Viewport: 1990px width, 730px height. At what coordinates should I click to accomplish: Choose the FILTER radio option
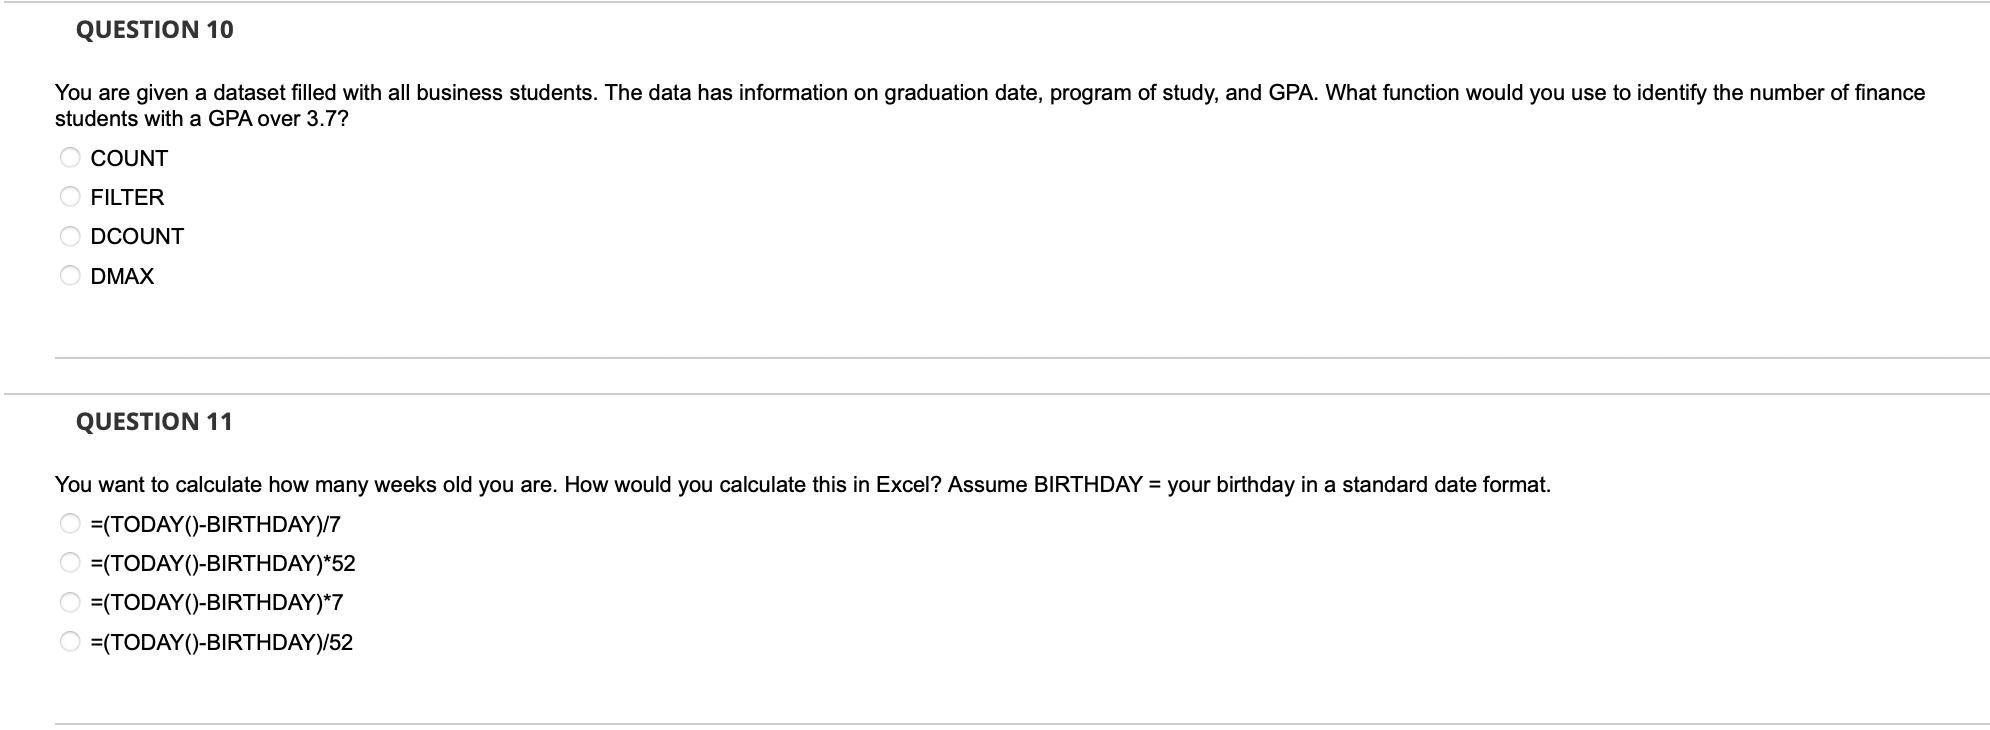point(70,197)
